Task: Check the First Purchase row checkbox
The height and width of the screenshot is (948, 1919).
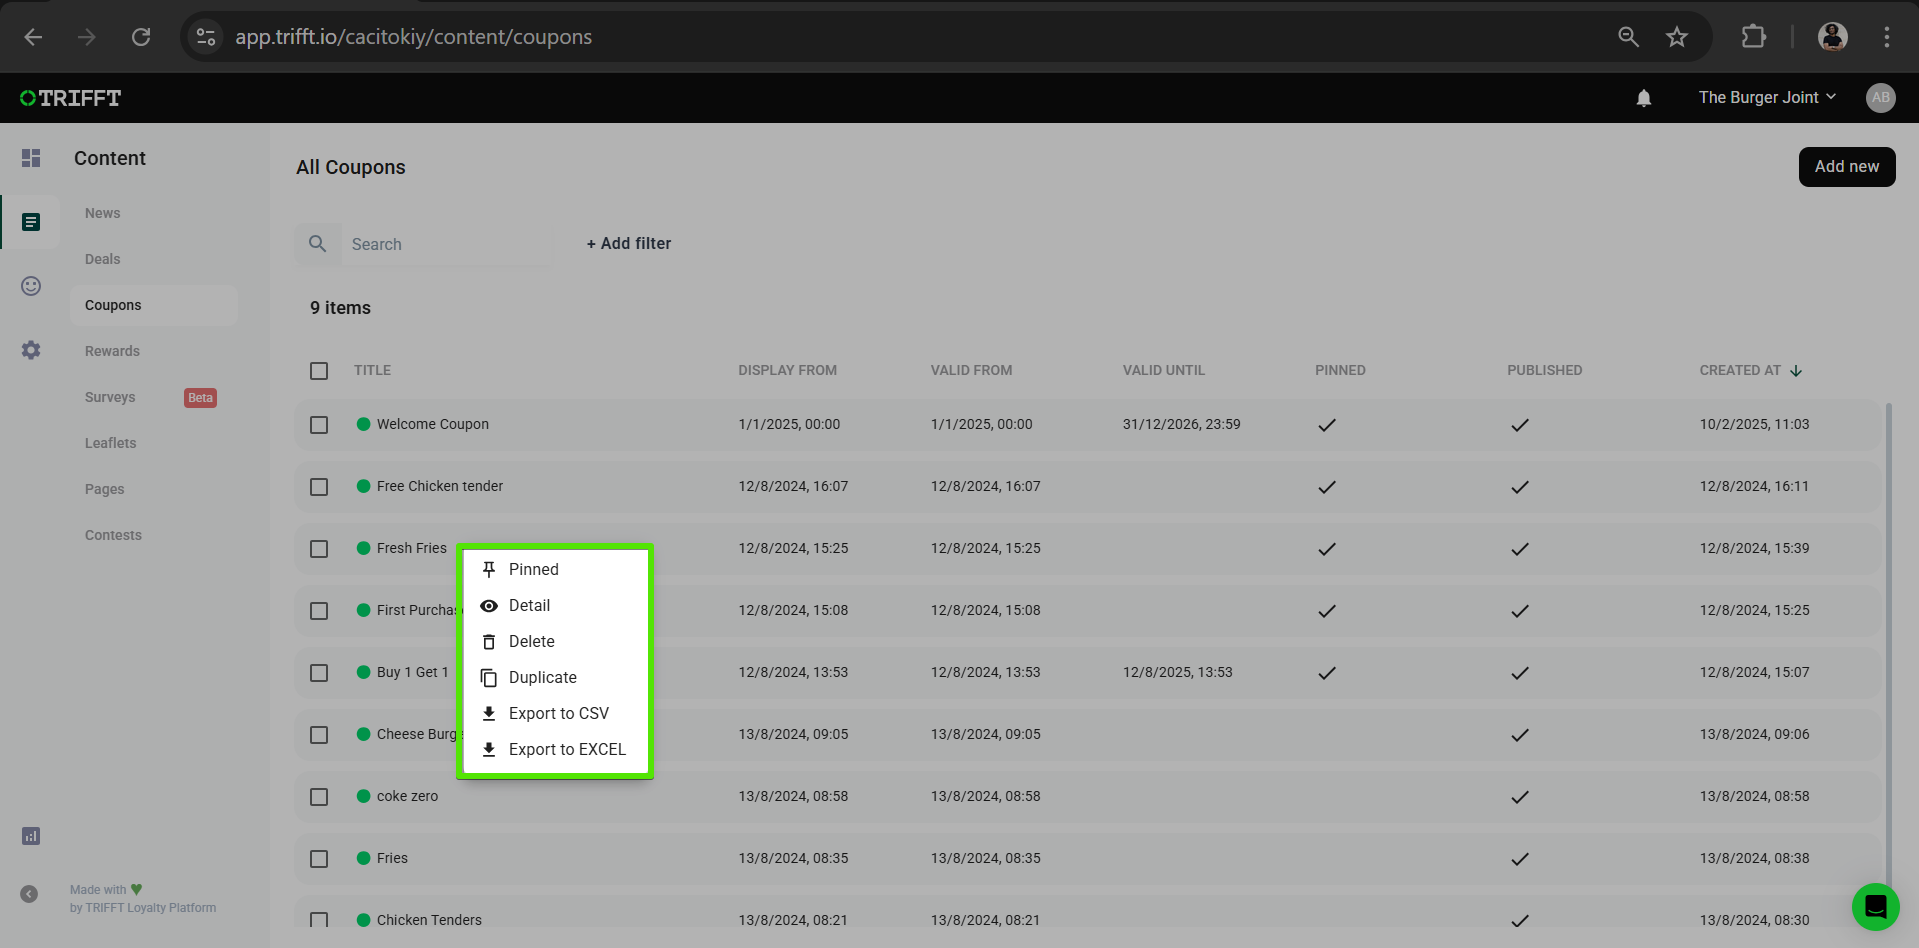Action: [319, 611]
